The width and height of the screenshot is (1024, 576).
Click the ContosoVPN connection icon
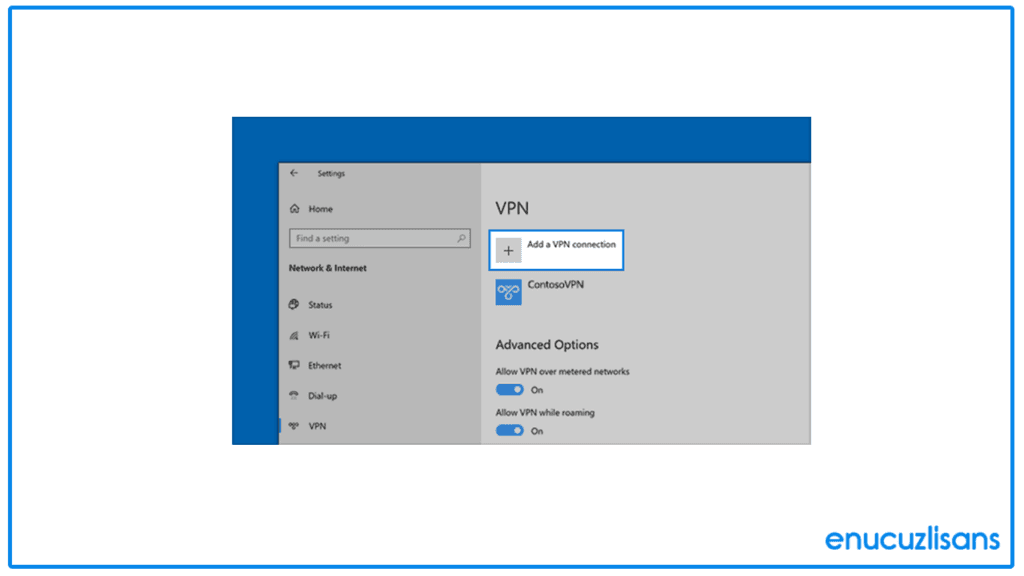[x=508, y=290]
